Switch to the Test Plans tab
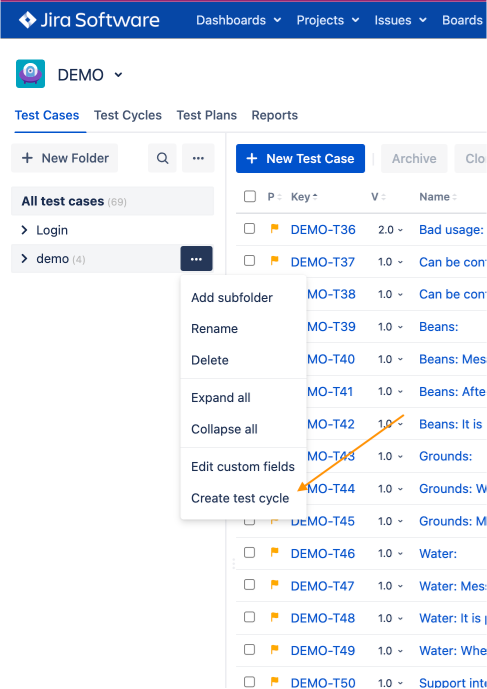This screenshot has height=689, width=487. [x=207, y=115]
